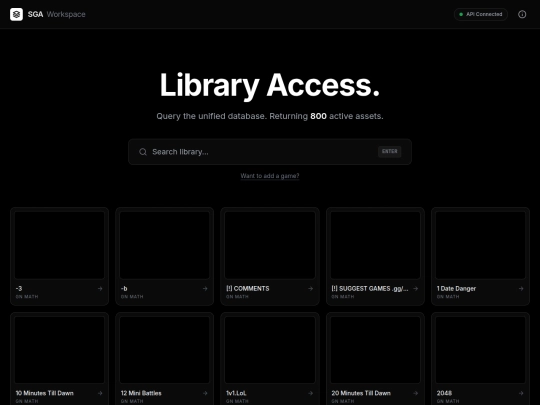This screenshot has width=540, height=405.
Task: Click arrow on 1 Date Danger card
Action: [521, 289]
